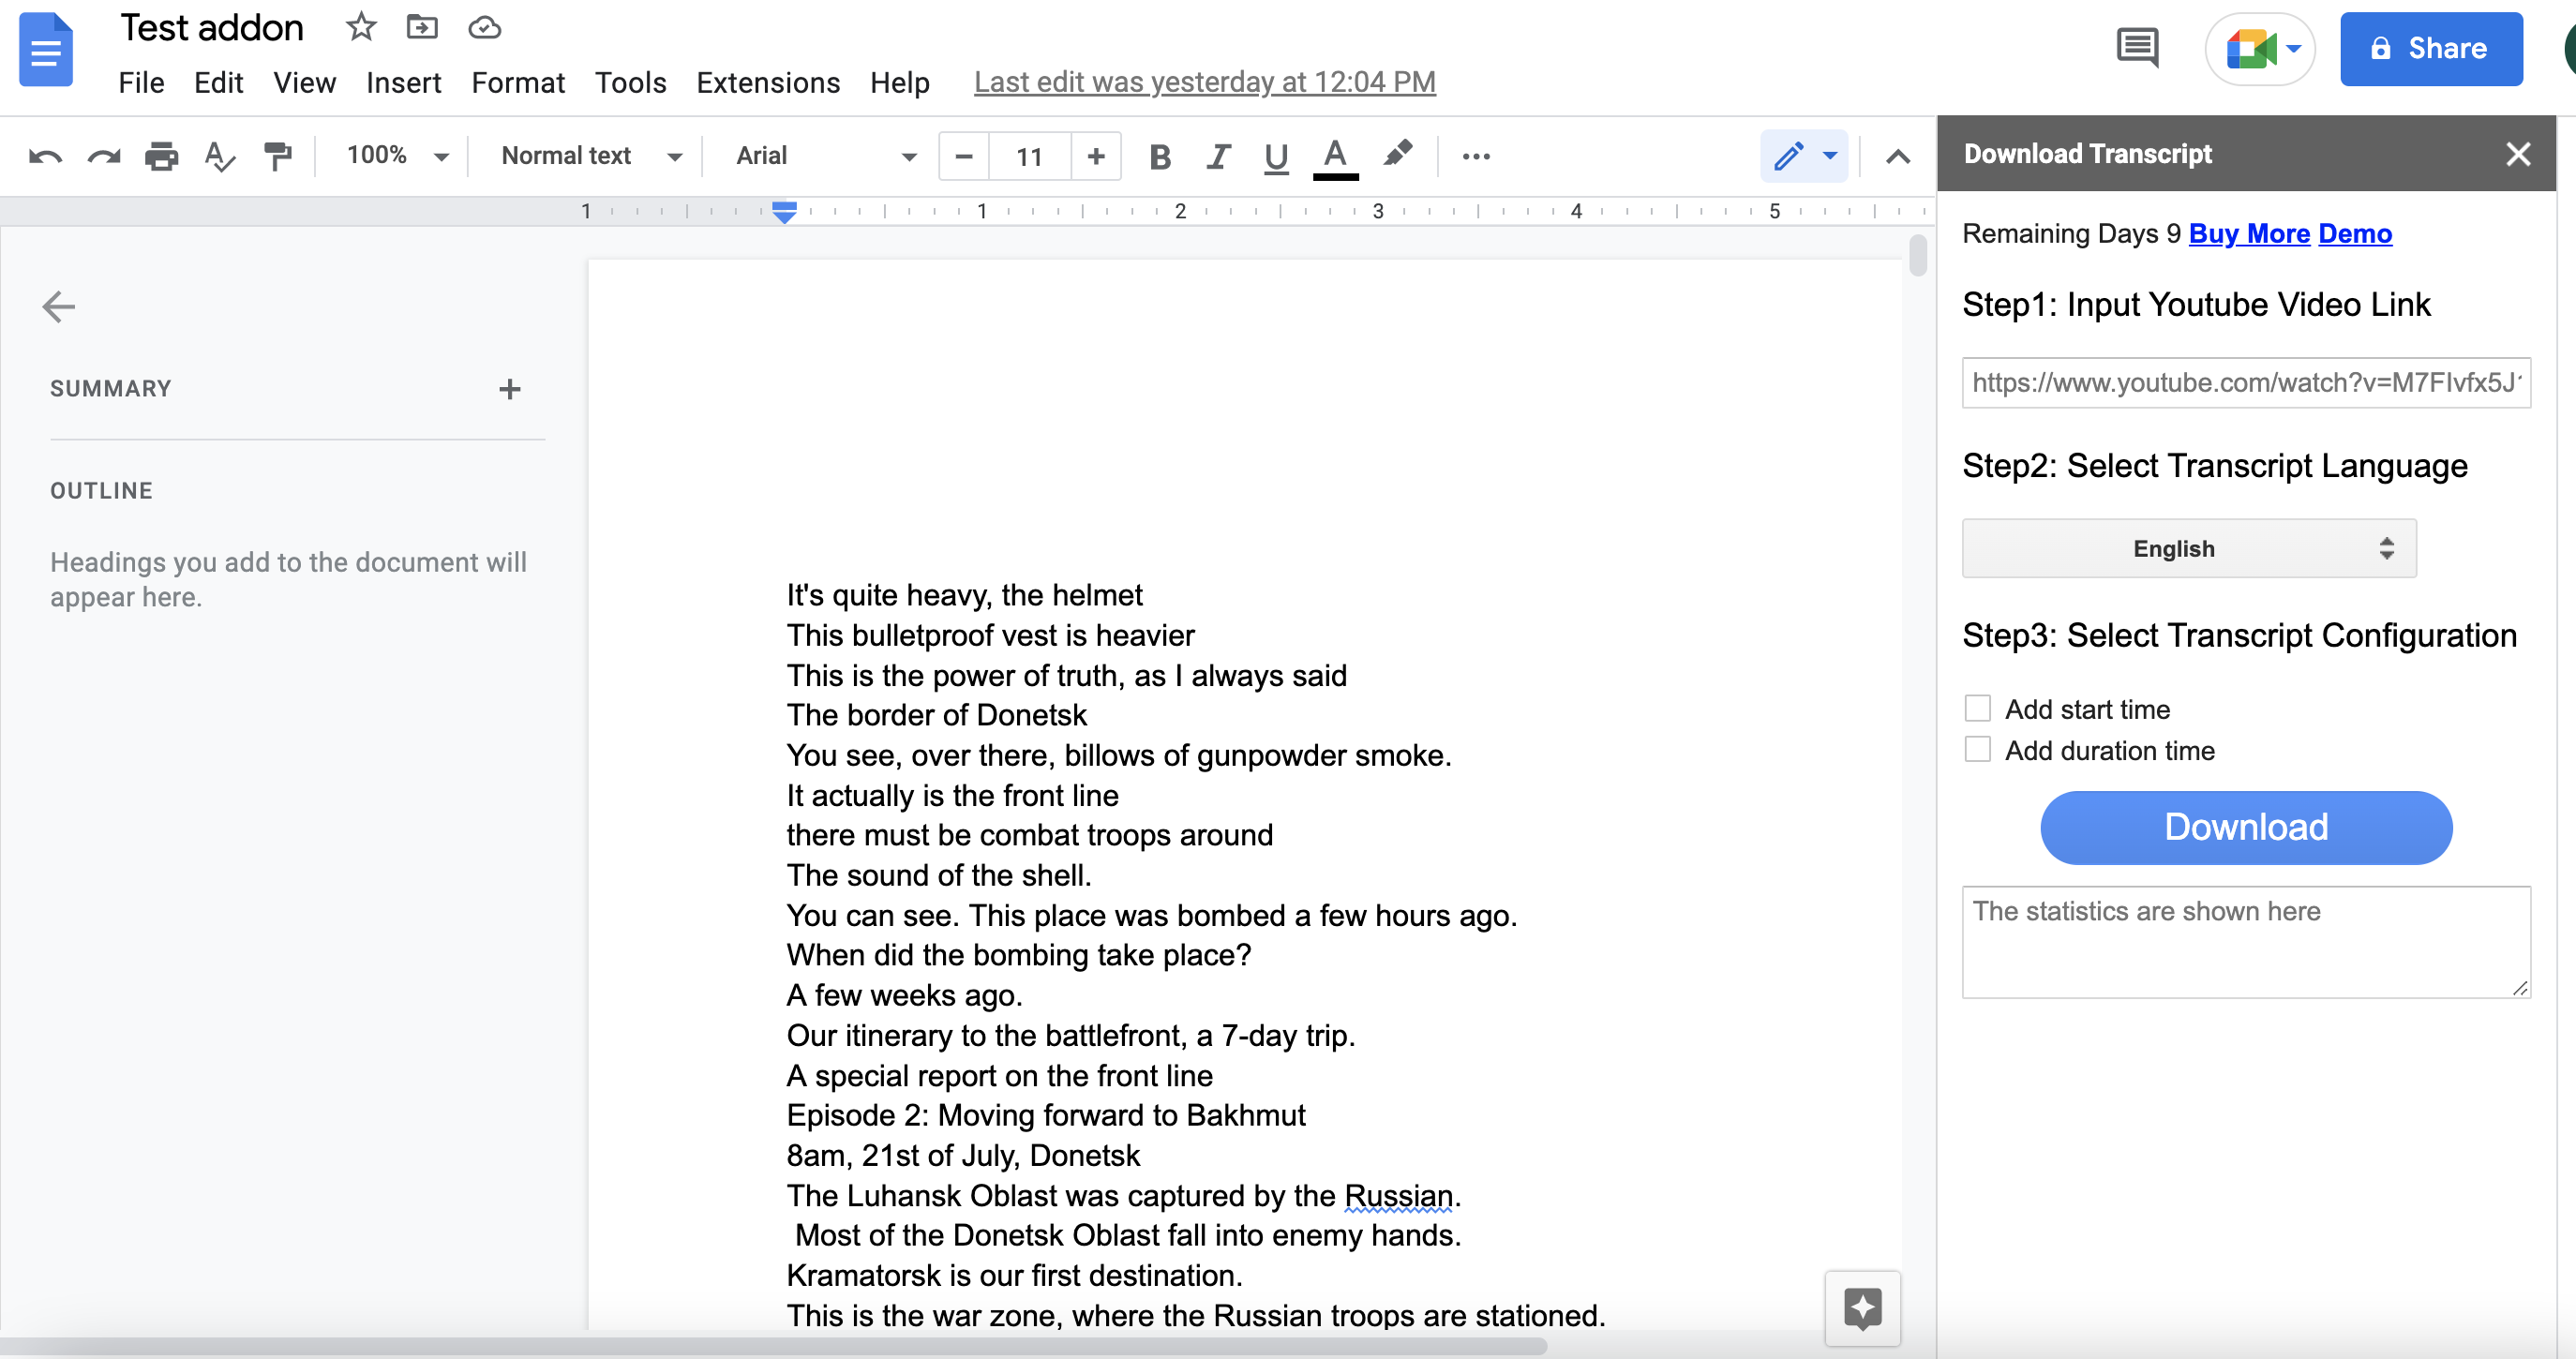Click the line "A few weeks ago."
This screenshot has width=2576, height=1359.
pos(904,995)
